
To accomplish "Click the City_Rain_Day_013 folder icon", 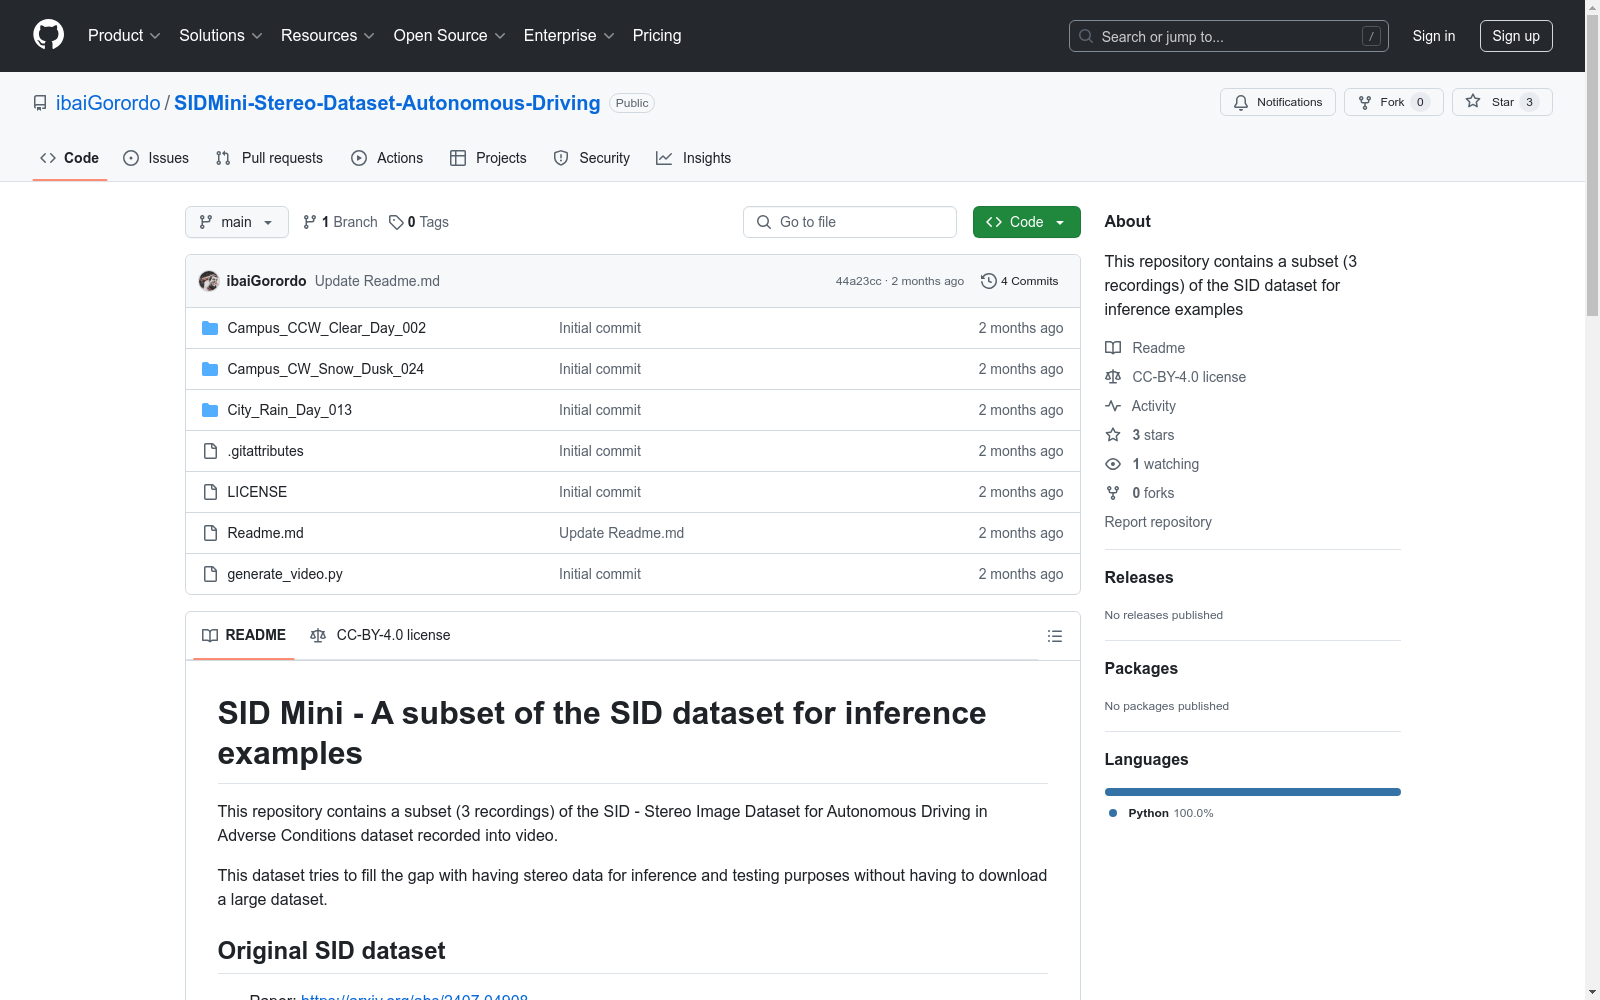I will 210,410.
